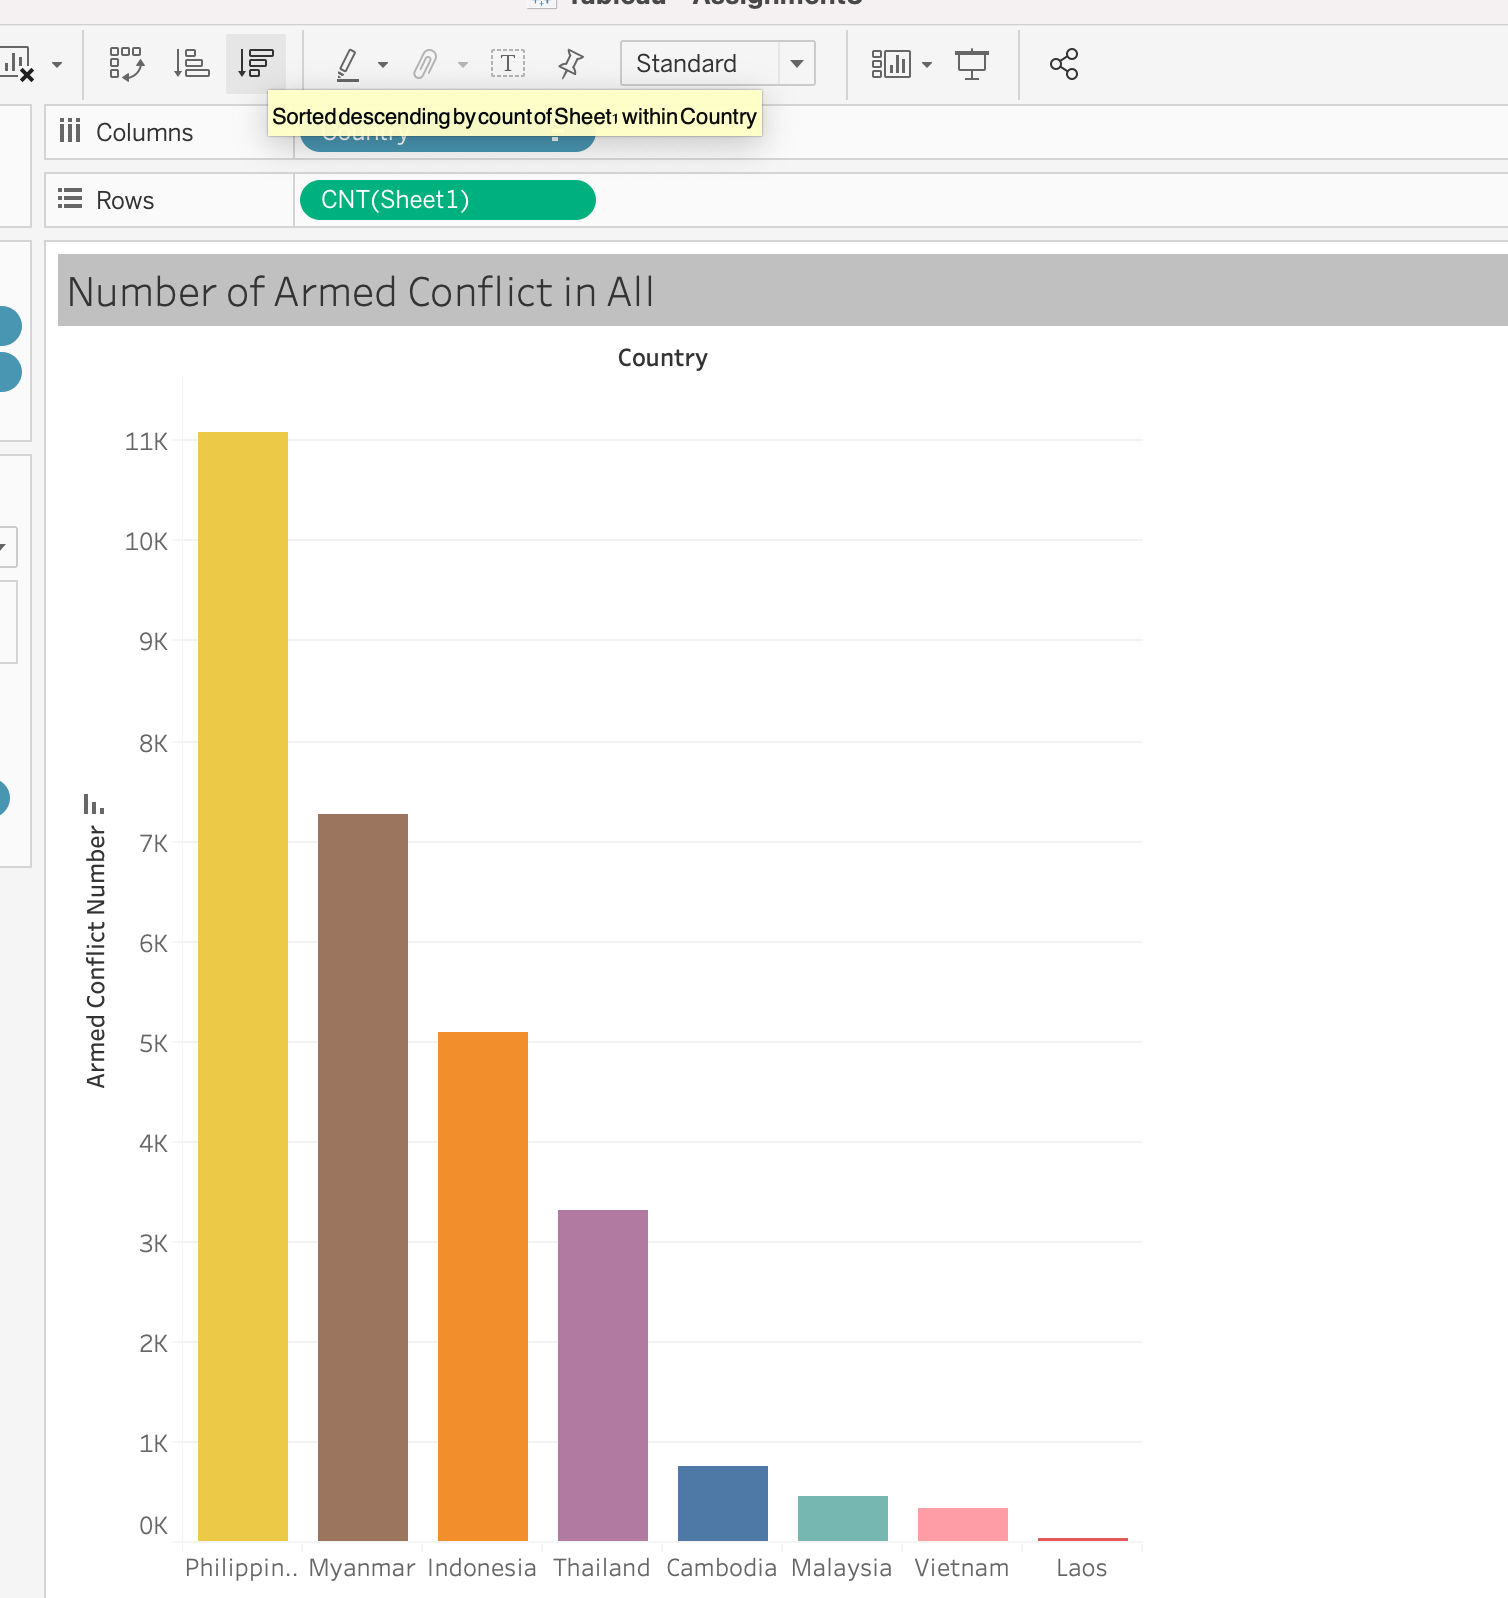
Task: Click the CNT(Sheet1) pill on Rows
Action: click(x=447, y=200)
